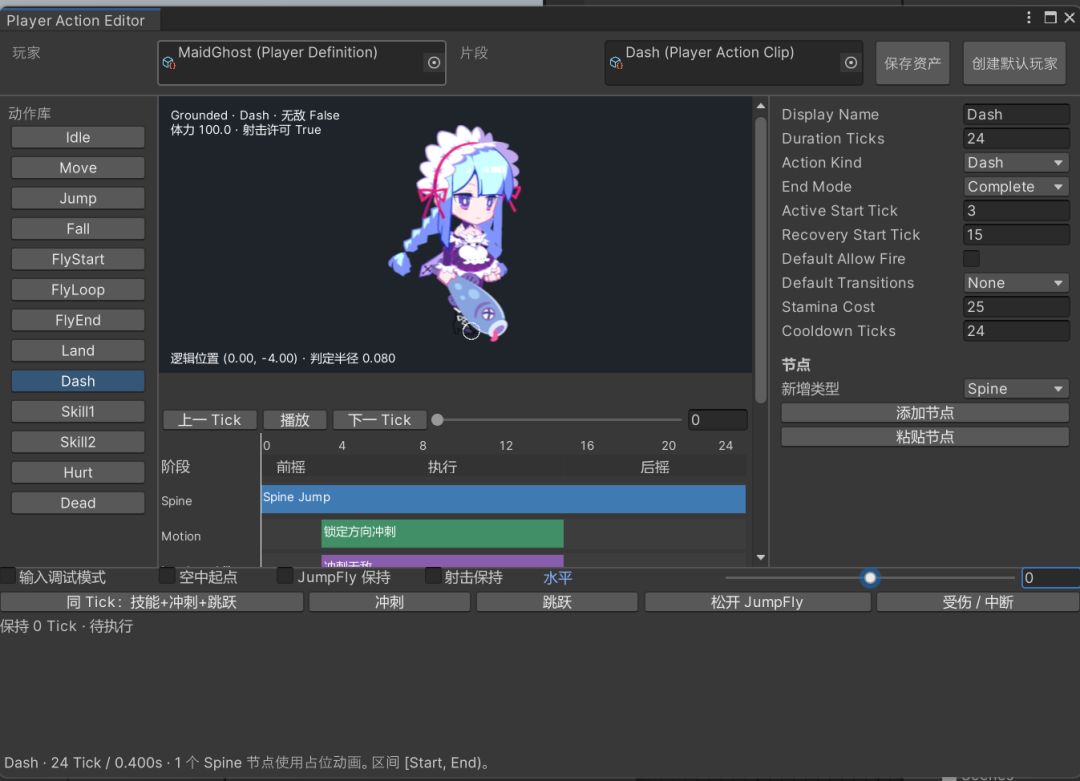Click 同 Tick: 技能+冲刺+跳跃 button

coord(152,602)
